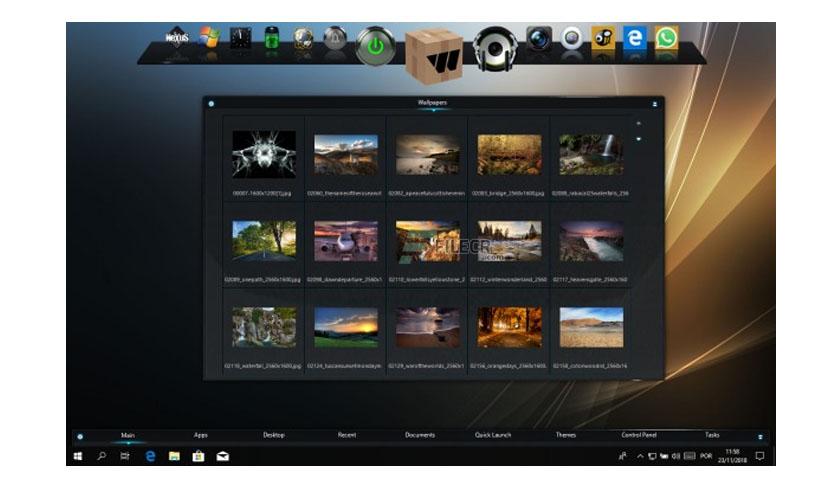Switch to the Quick Launch tab
Screen dimensions: 836x484
pyautogui.click(x=493, y=435)
